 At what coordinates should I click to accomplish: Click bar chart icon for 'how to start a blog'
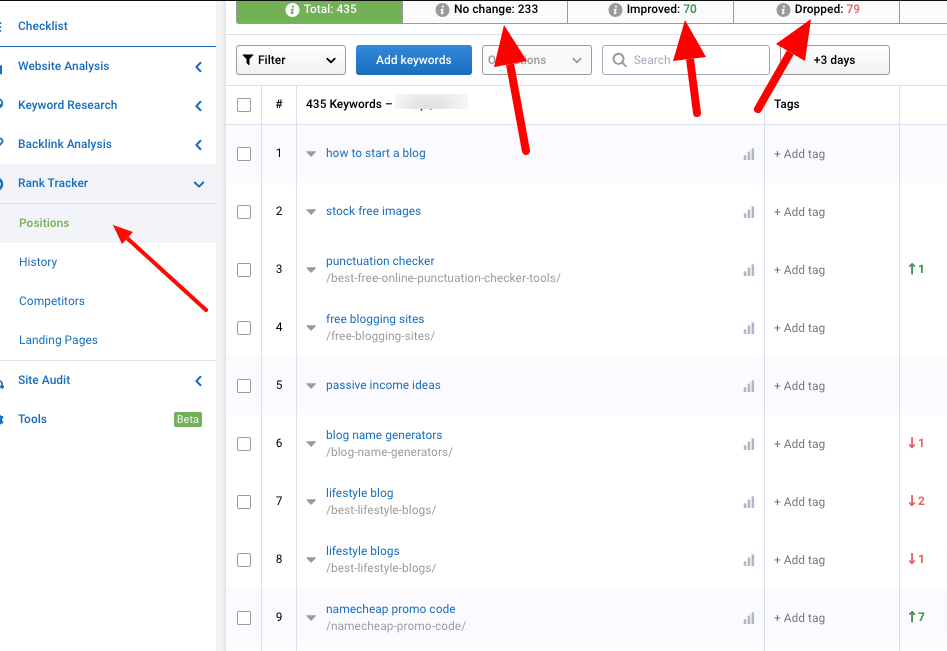point(748,154)
